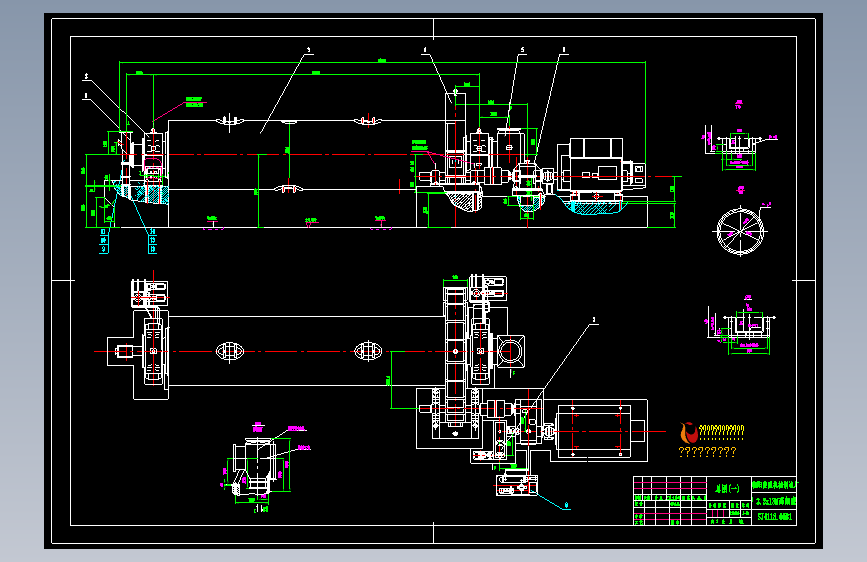Image resolution: width=867 pixels, height=562 pixels.
Task: Select the drive motor rectangle in plan view
Action: (x=594, y=431)
